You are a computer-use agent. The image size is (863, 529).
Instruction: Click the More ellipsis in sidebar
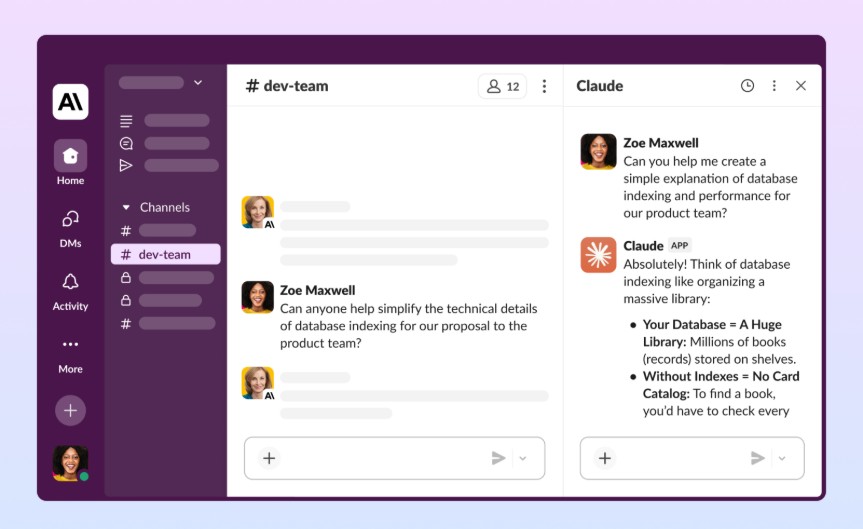tap(70, 345)
